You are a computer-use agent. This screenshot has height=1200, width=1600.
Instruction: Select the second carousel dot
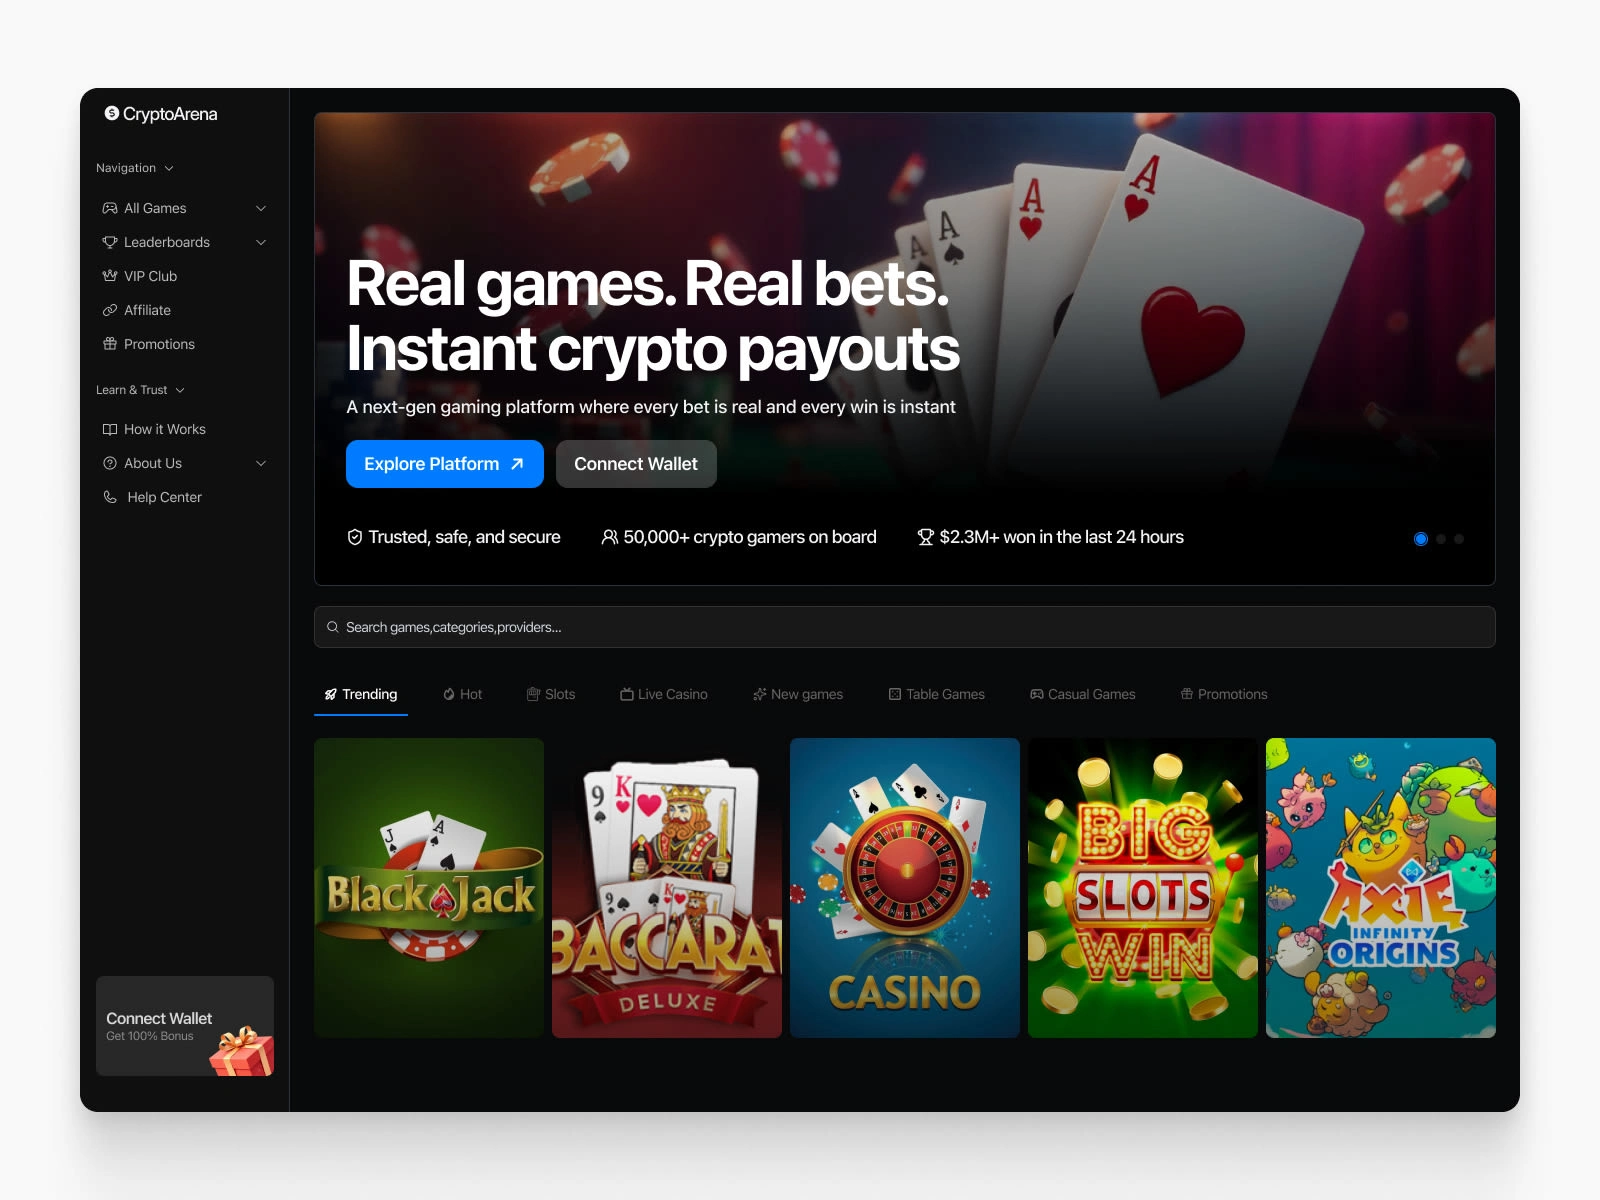point(1441,539)
